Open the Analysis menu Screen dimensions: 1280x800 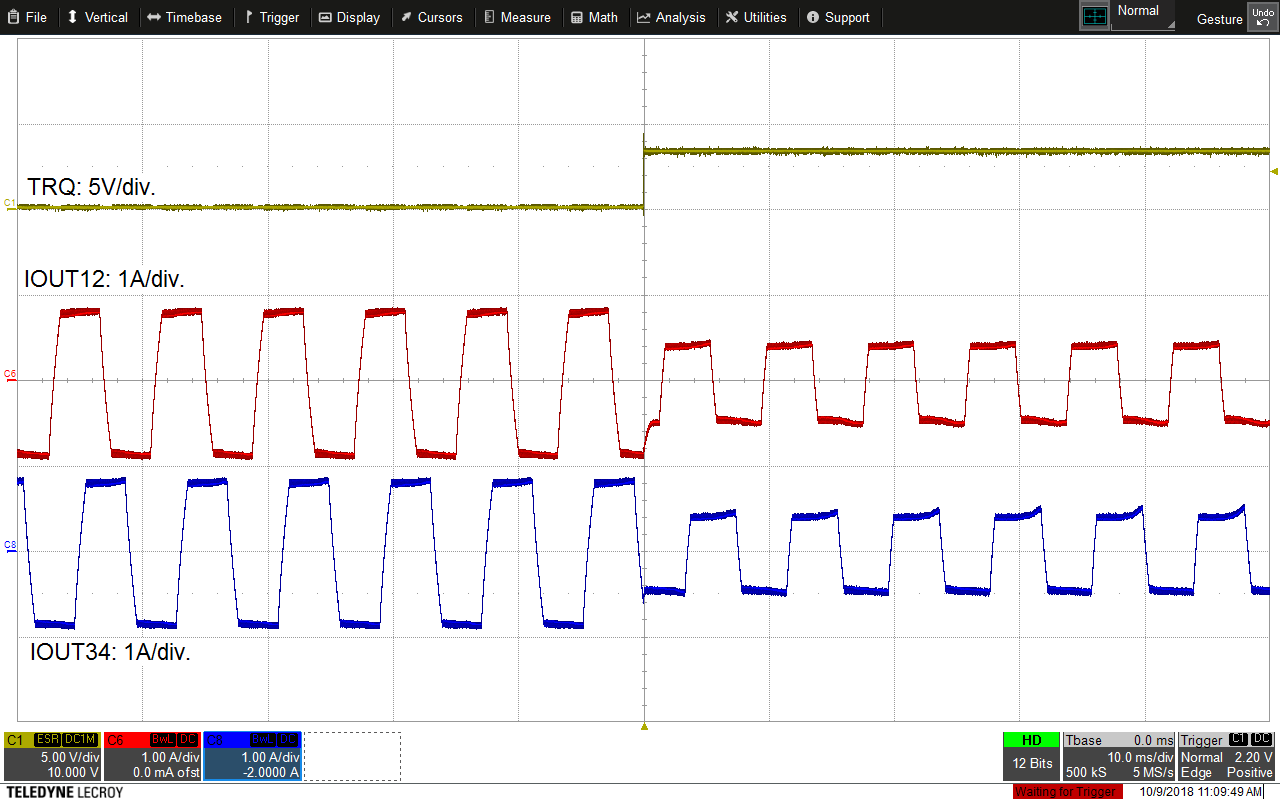(672, 17)
